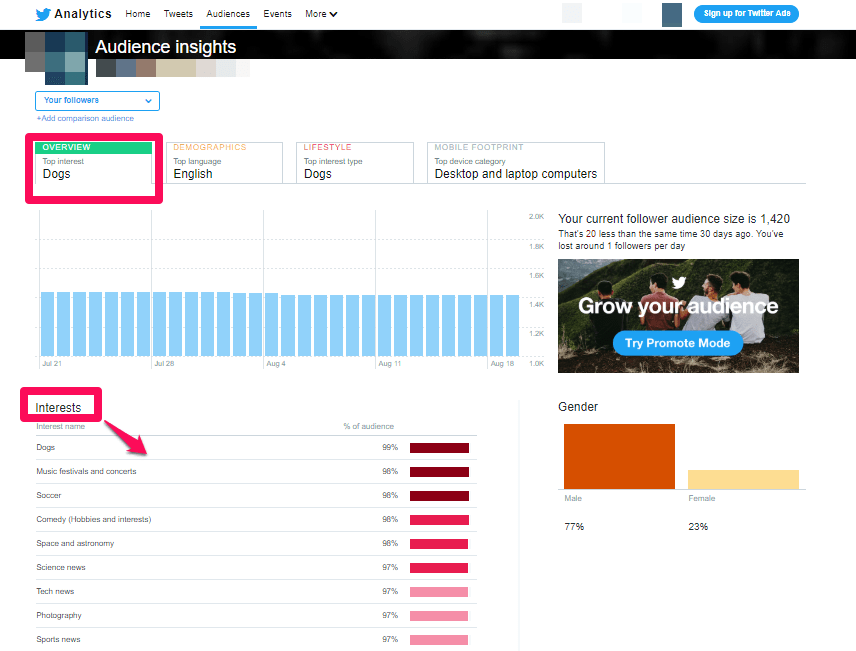Viewport: 856px width, 651px height.
Task: Open the Mobile Footprint tab
Action: (516, 163)
